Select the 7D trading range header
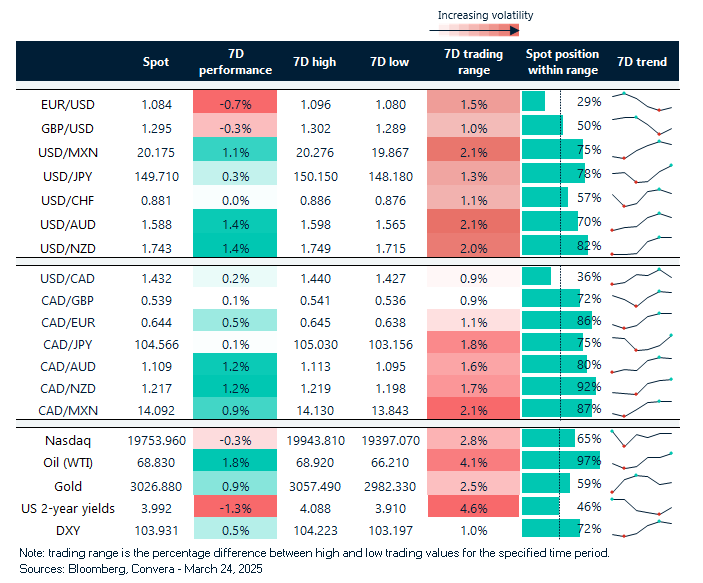 [x=473, y=62]
